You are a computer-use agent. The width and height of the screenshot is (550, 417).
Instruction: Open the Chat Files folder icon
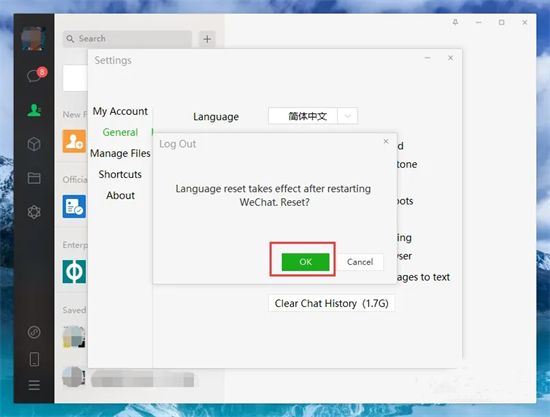(x=34, y=178)
